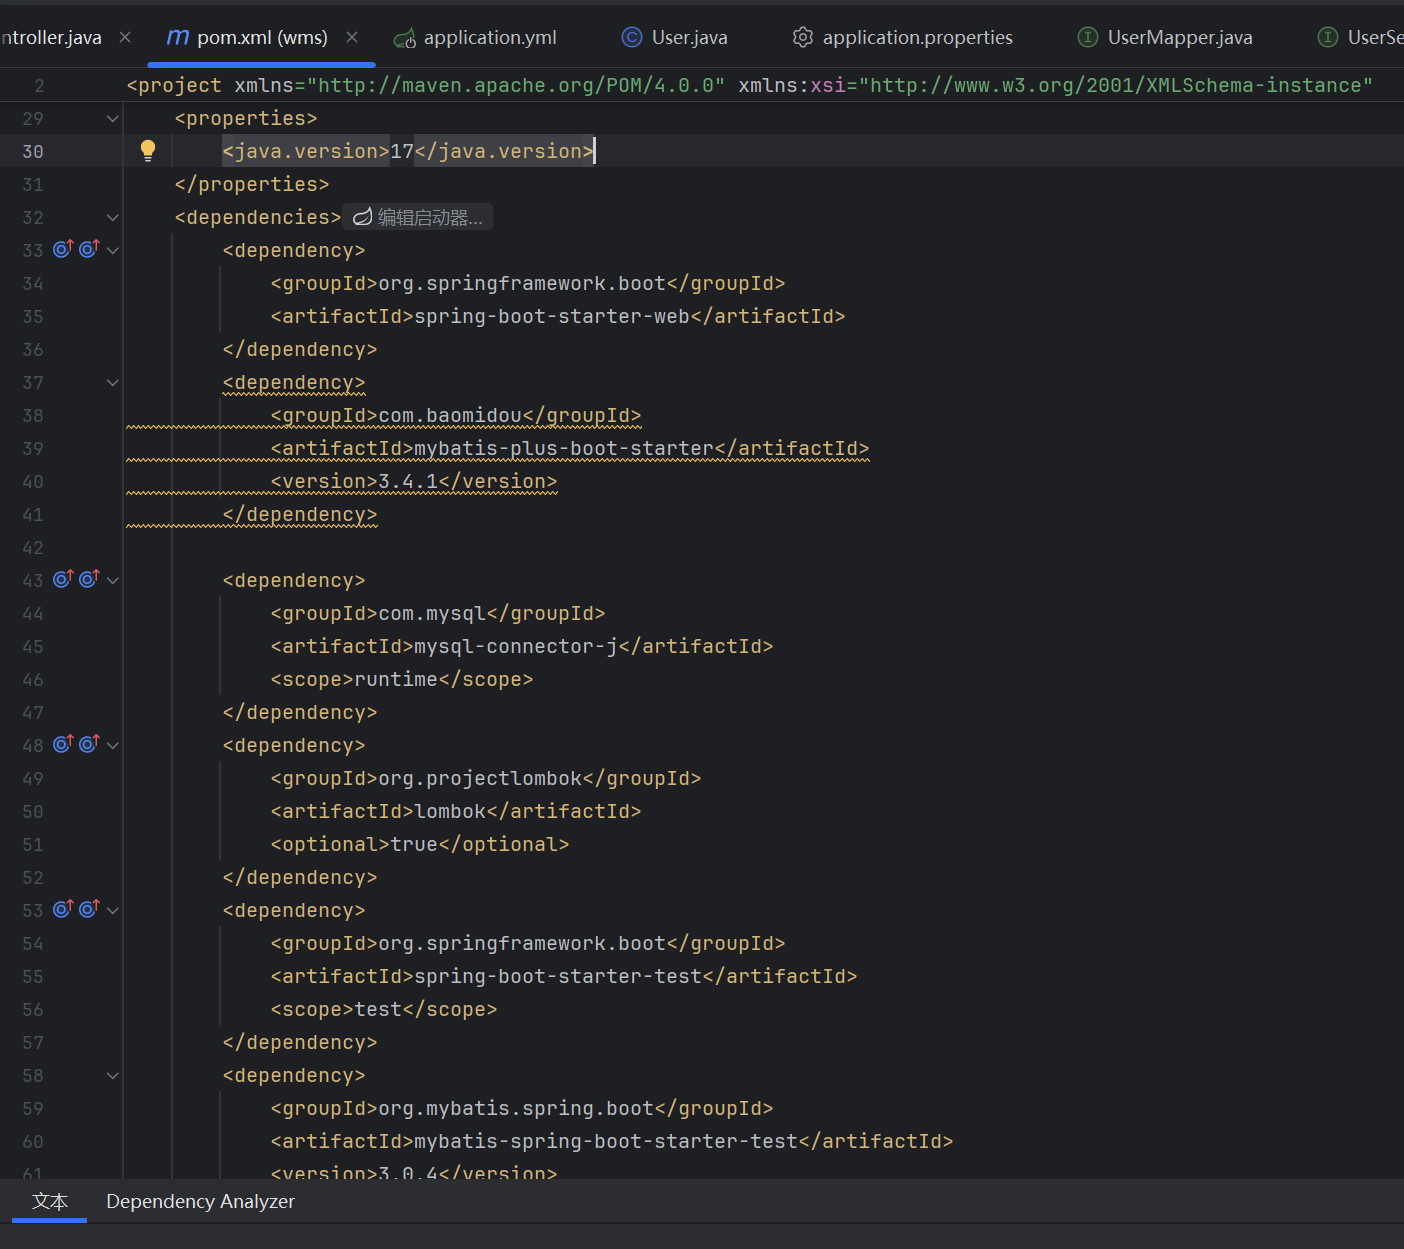Screen dimensions: 1404x1249
Task: Collapse the mybatis test dependency at line 58
Action: [x=113, y=1075]
